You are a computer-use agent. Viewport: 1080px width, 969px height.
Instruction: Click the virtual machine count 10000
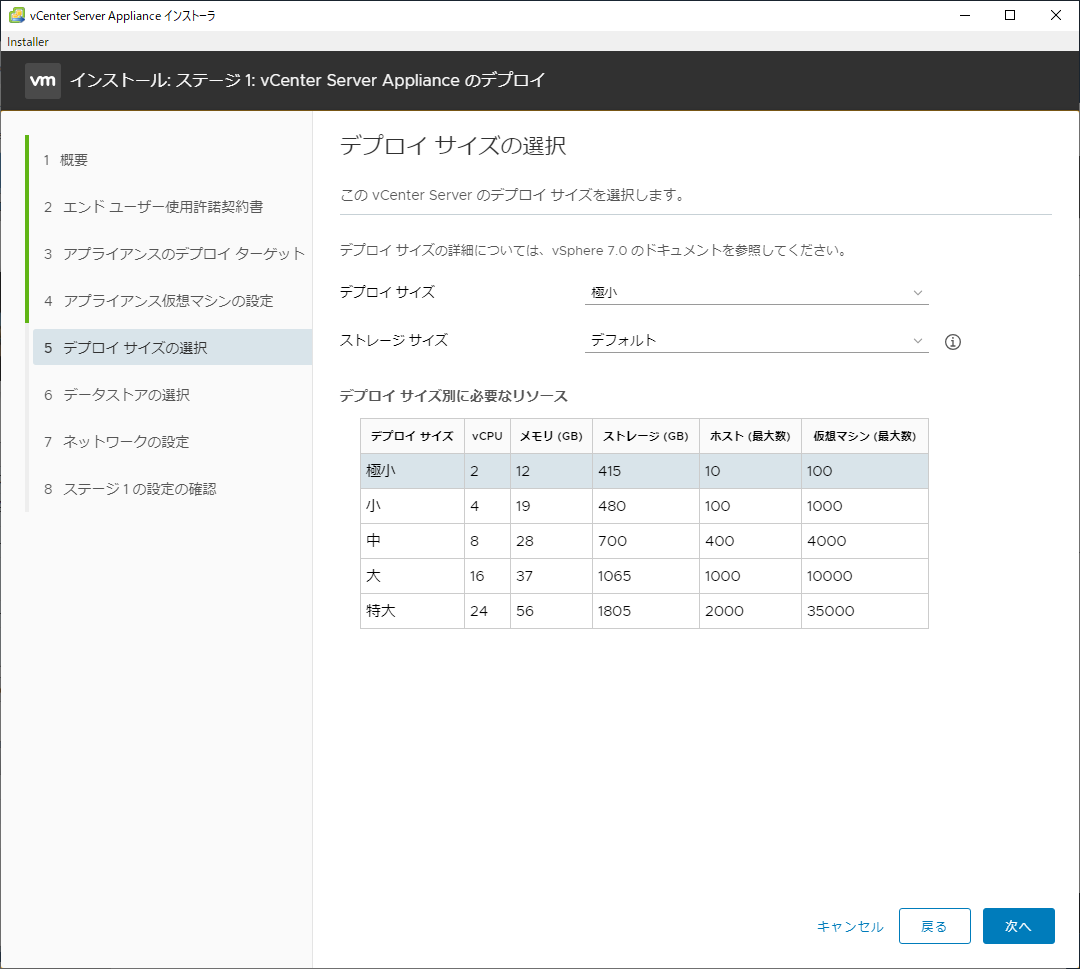point(829,576)
